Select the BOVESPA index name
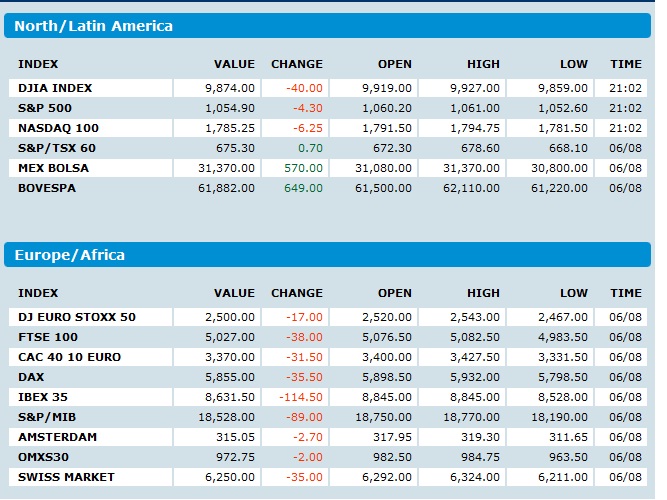Viewport: 667px width, 500px height. 47,188
